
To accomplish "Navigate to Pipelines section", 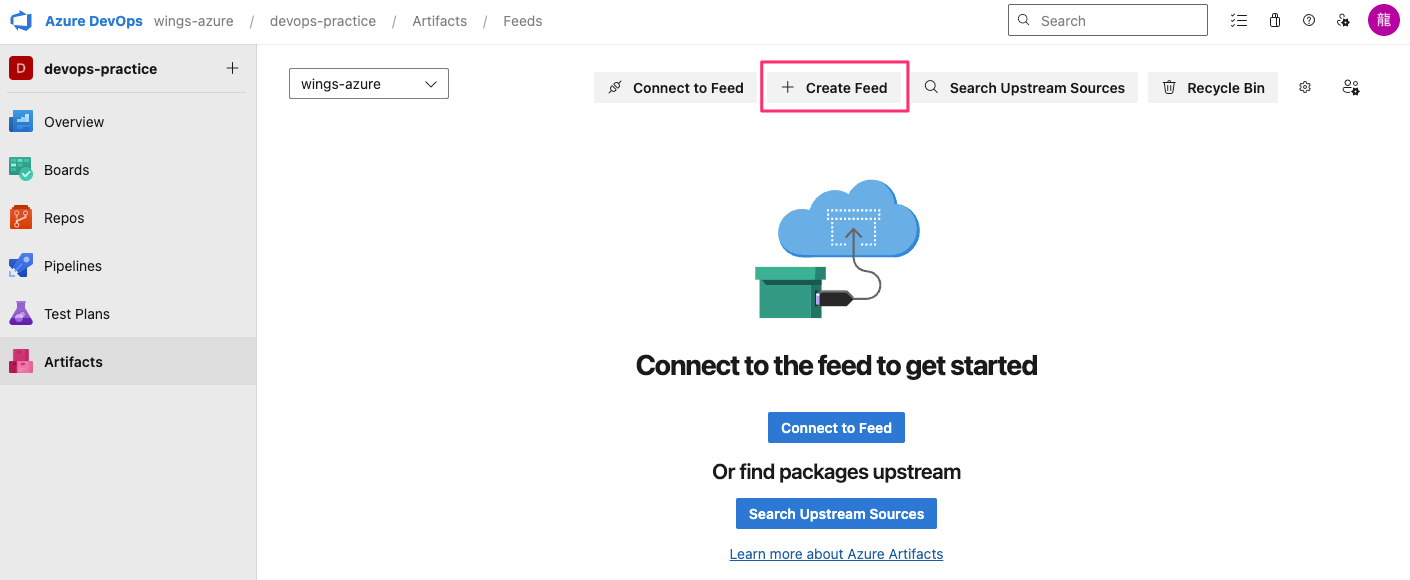I will (73, 266).
